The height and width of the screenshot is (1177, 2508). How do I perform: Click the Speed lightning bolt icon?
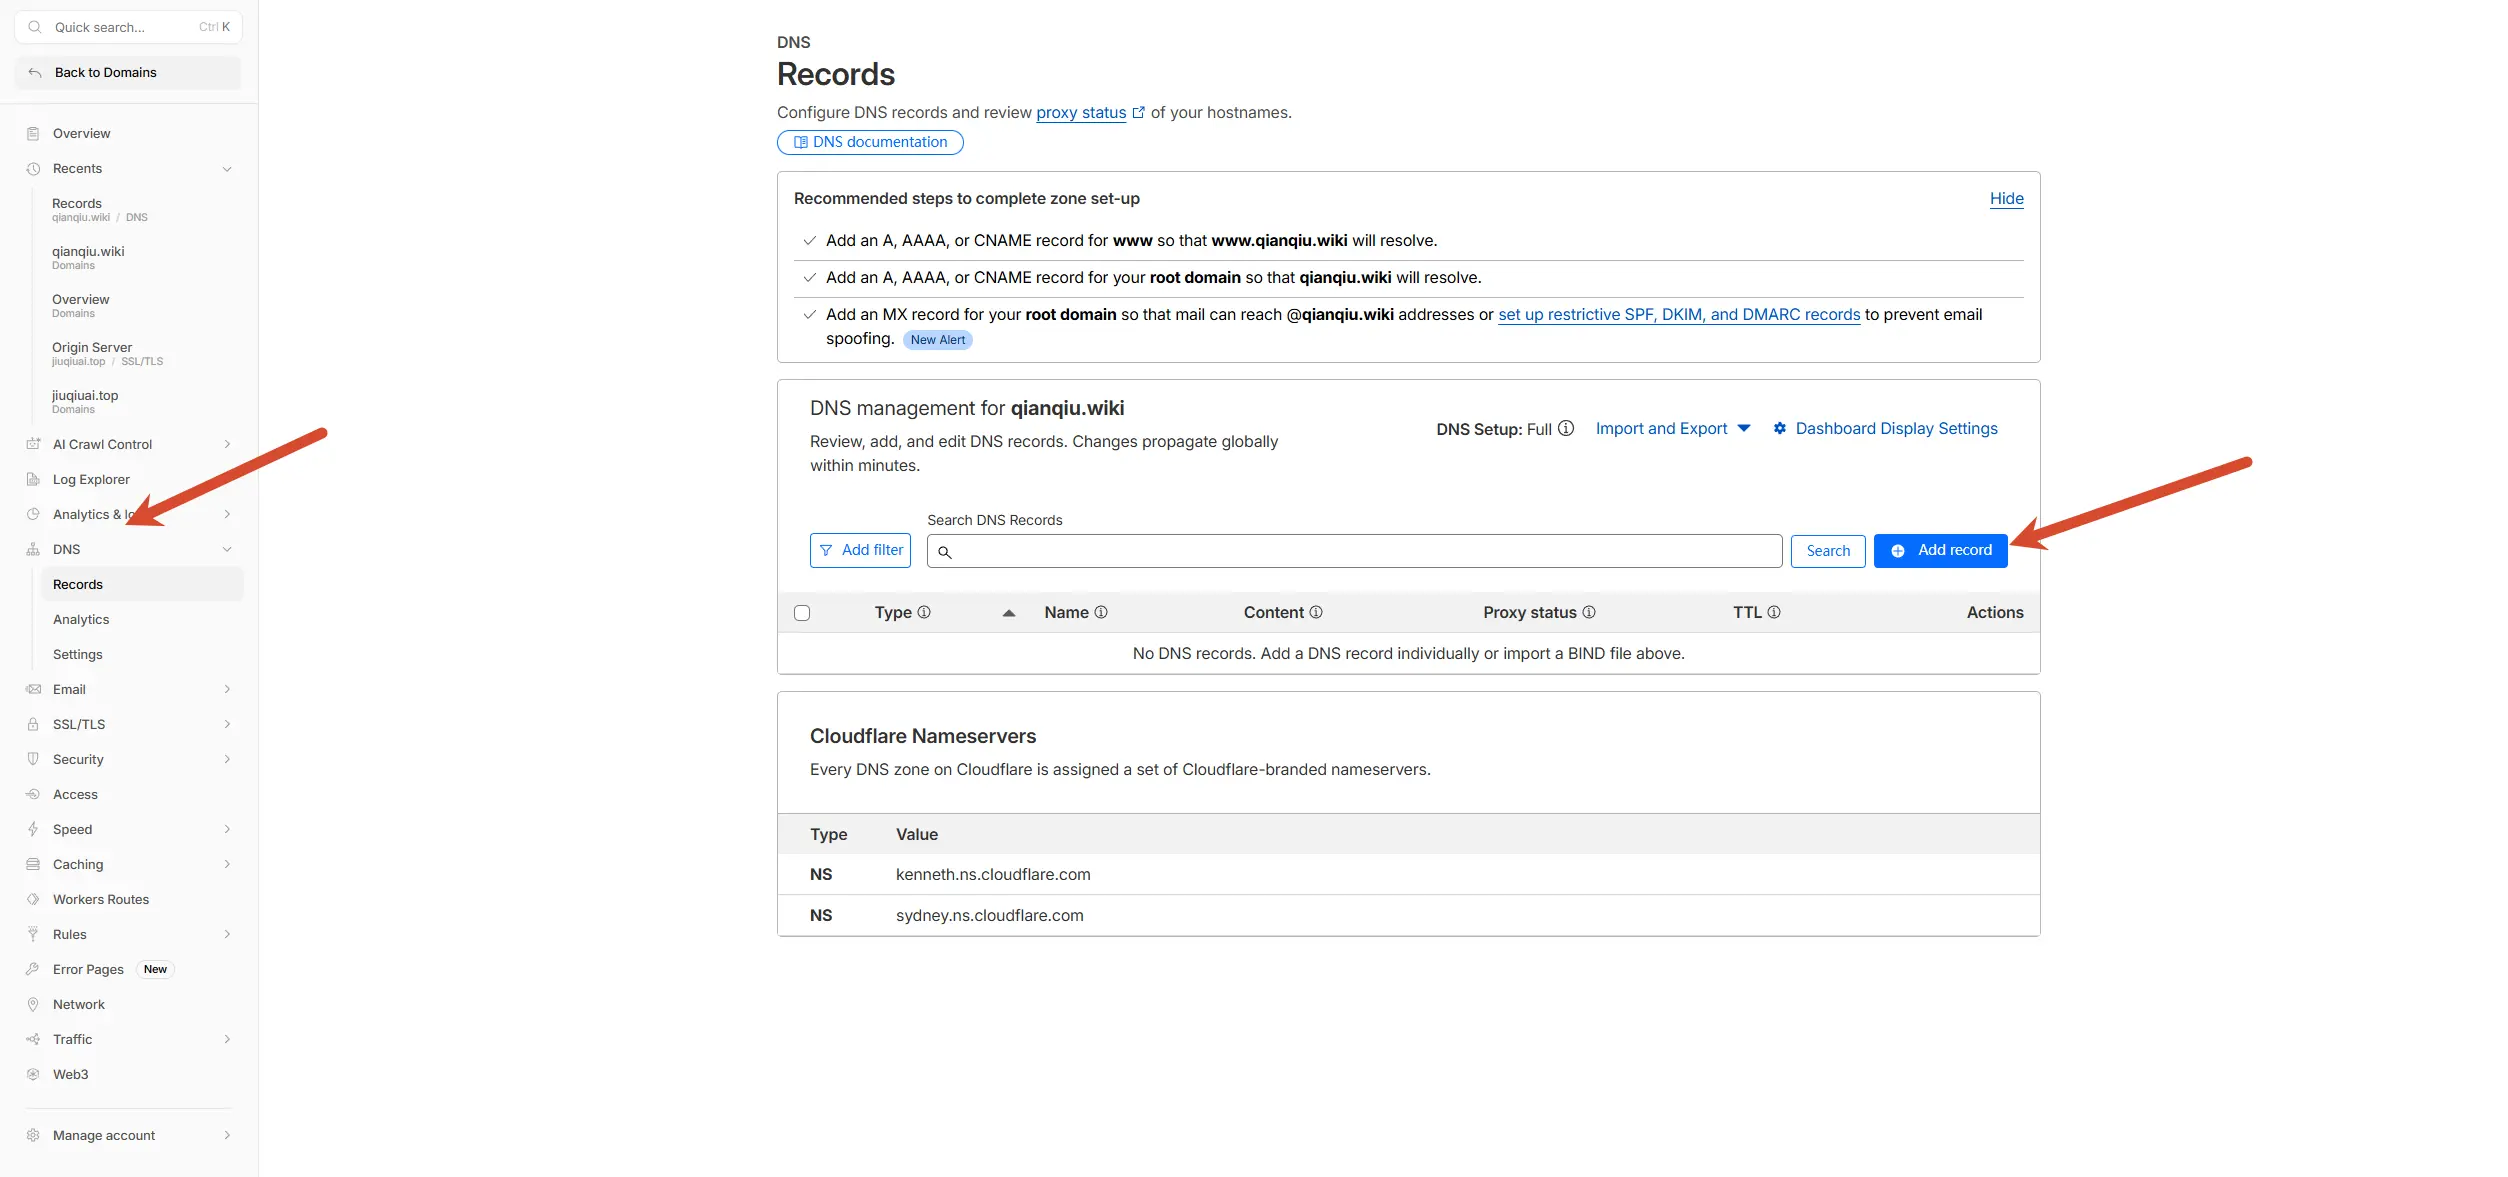(x=33, y=829)
